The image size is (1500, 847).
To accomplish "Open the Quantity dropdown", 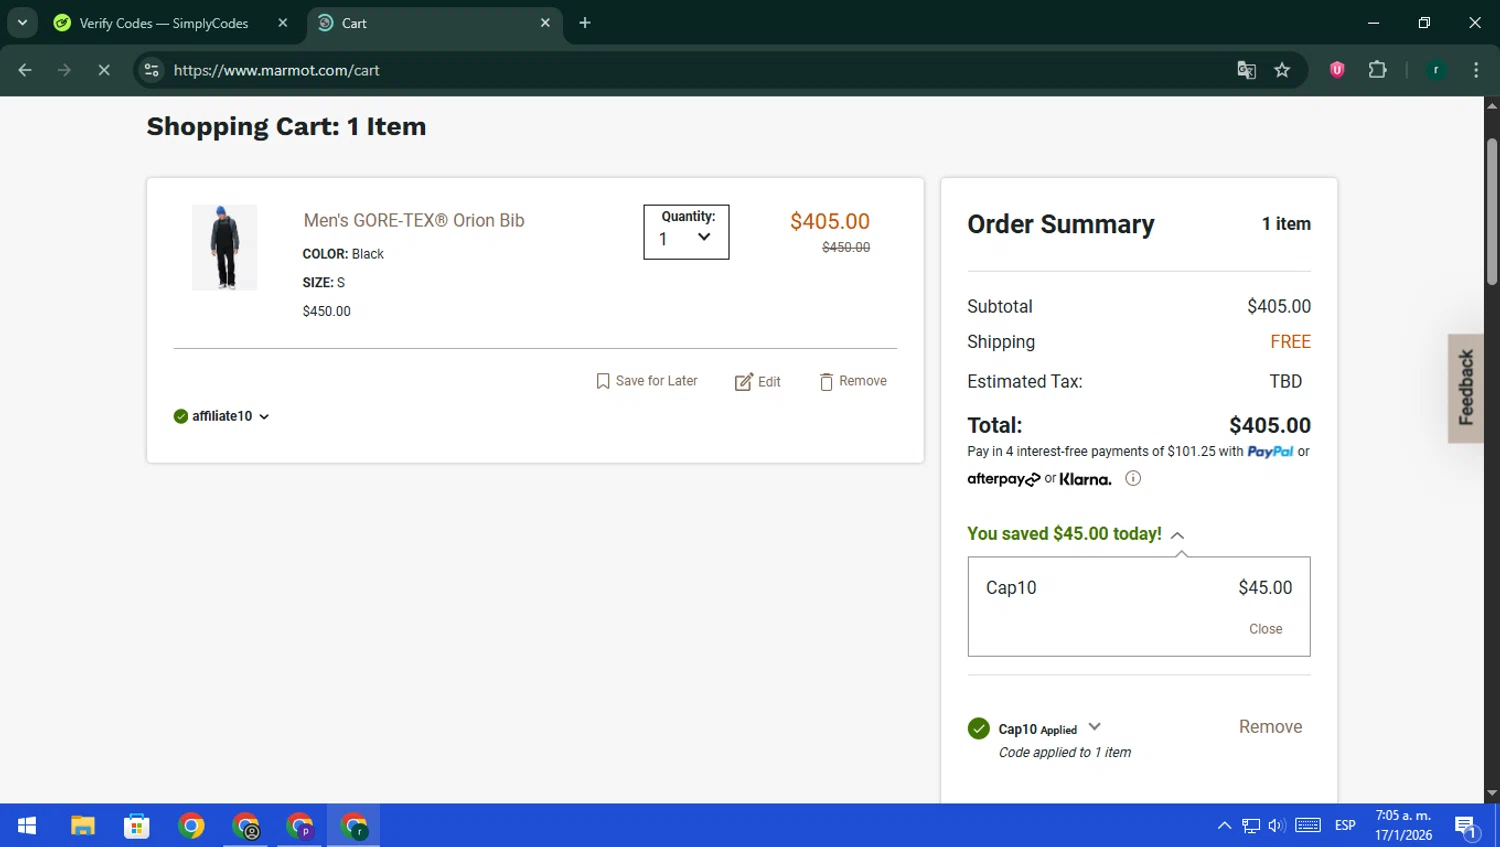I will click(686, 232).
